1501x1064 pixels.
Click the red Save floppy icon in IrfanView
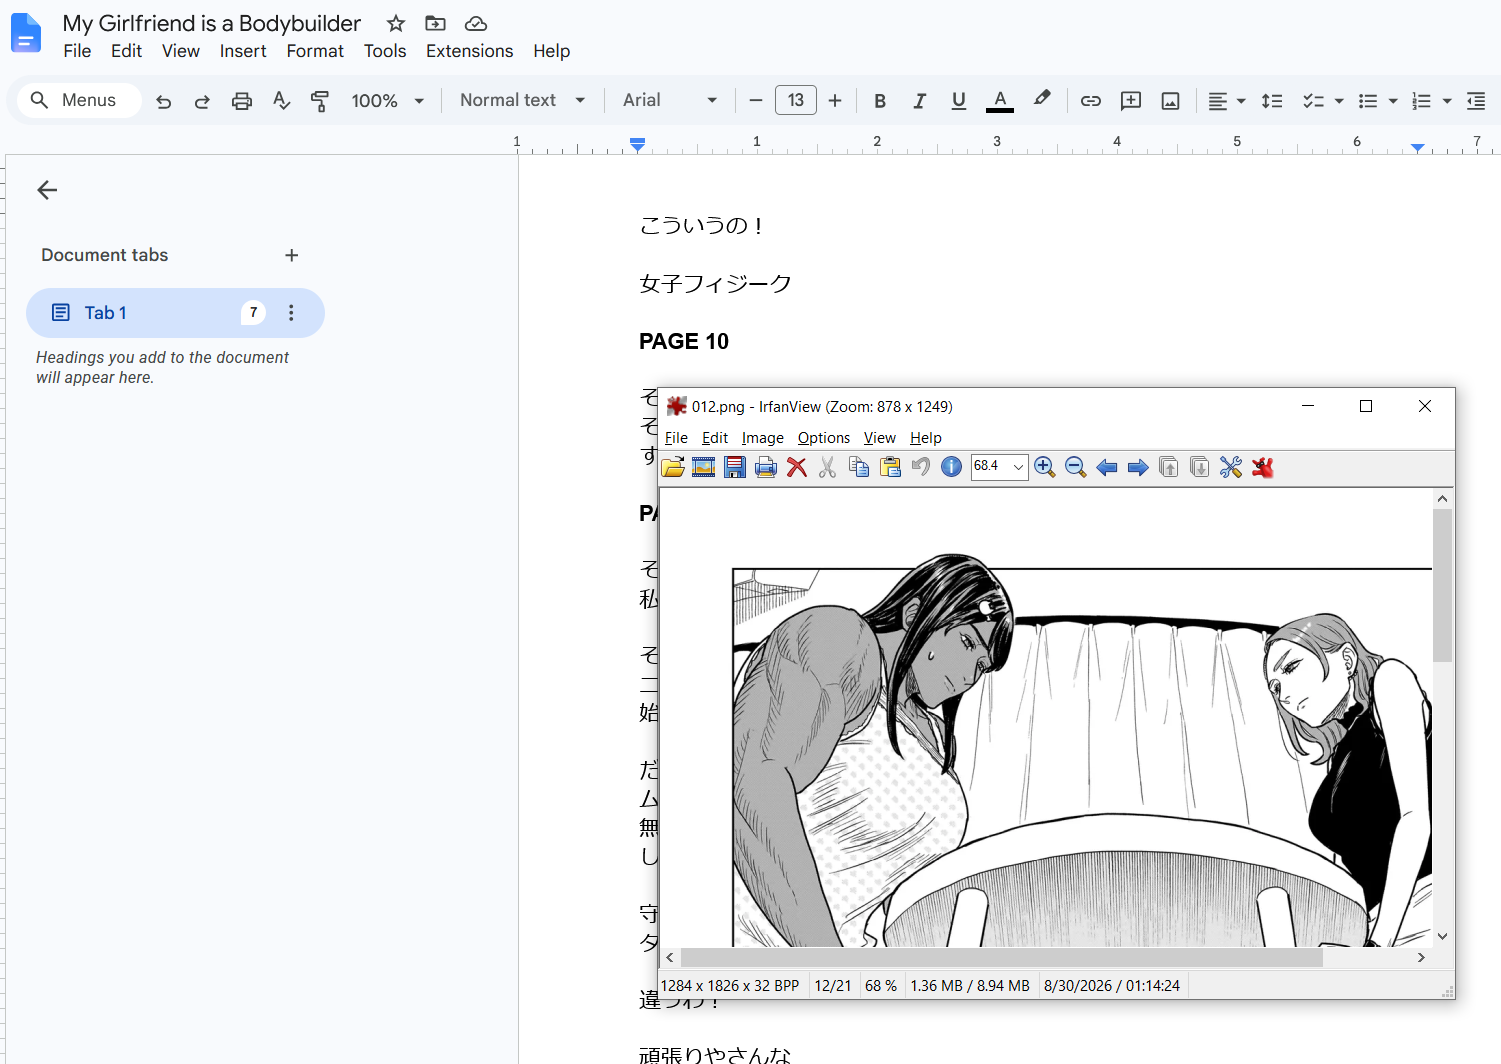735,467
